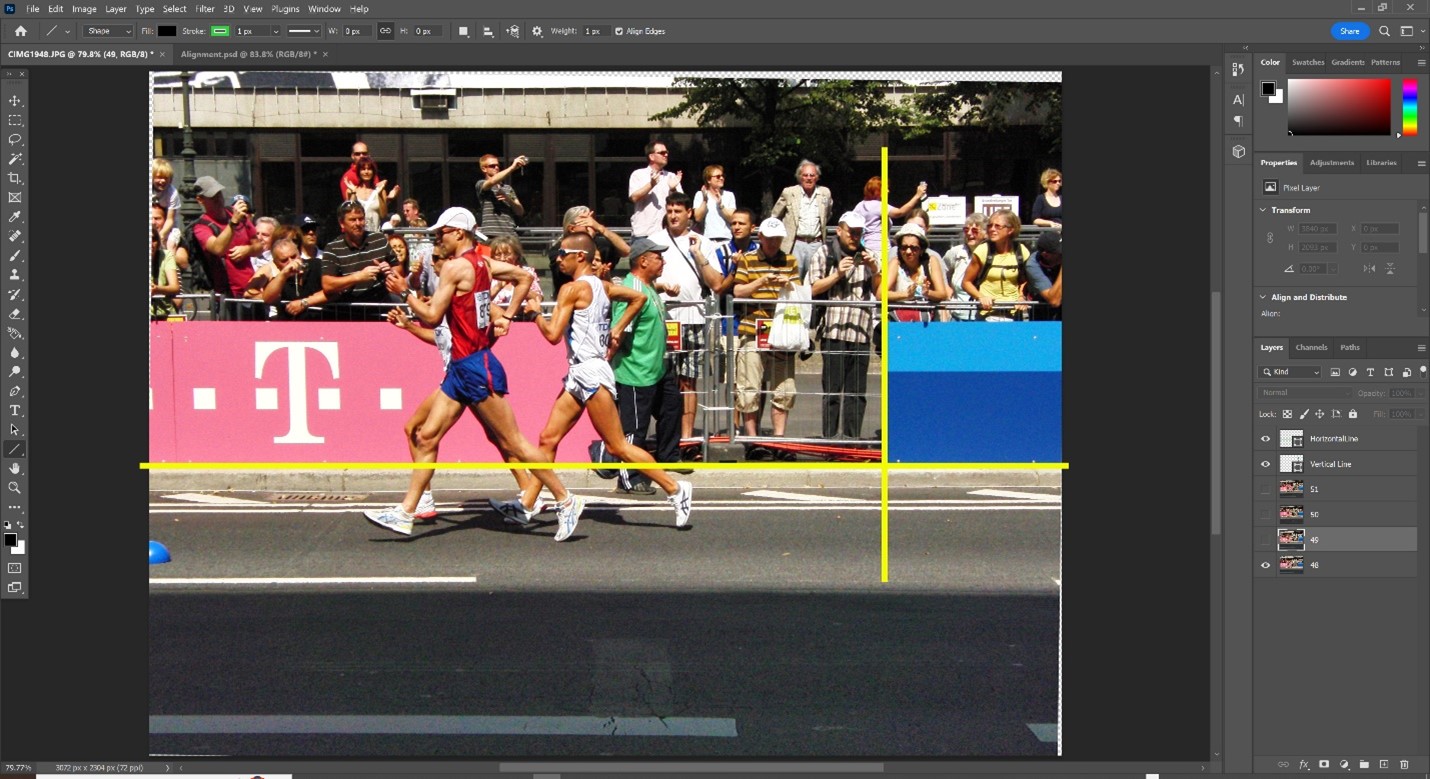Viewport: 1430px width, 779px height.
Task: Select the Spot Healing Brush tool
Action: coord(15,237)
